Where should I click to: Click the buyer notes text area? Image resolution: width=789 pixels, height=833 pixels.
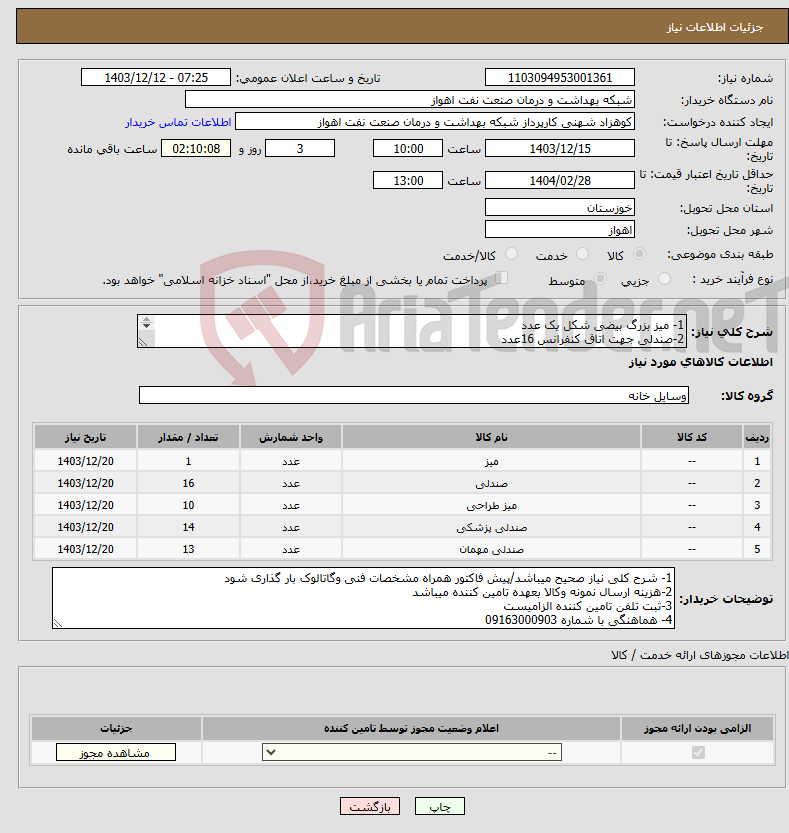(363, 598)
